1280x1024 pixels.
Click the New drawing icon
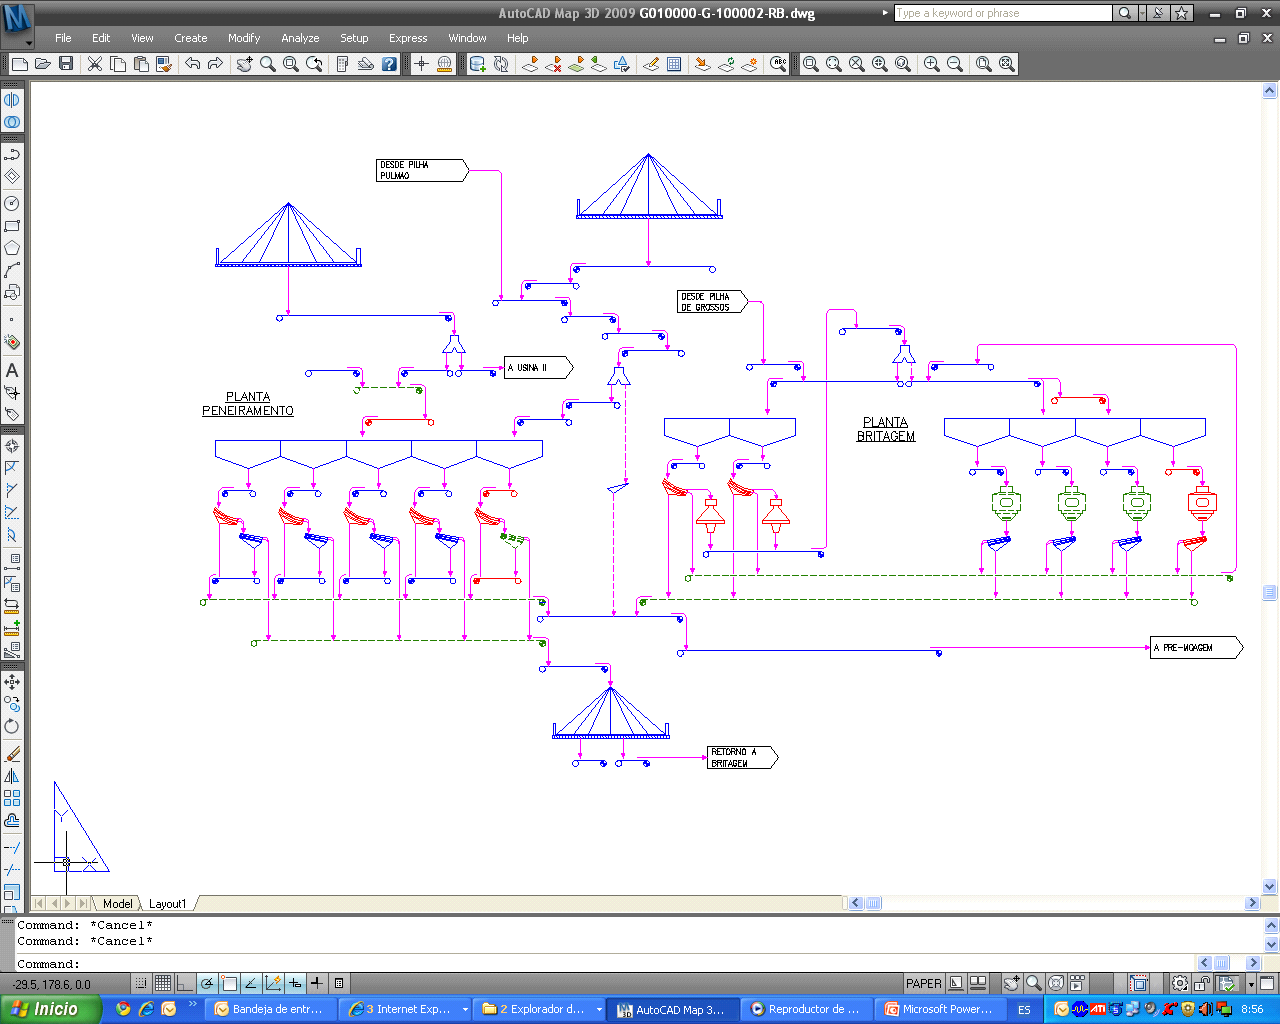point(20,64)
